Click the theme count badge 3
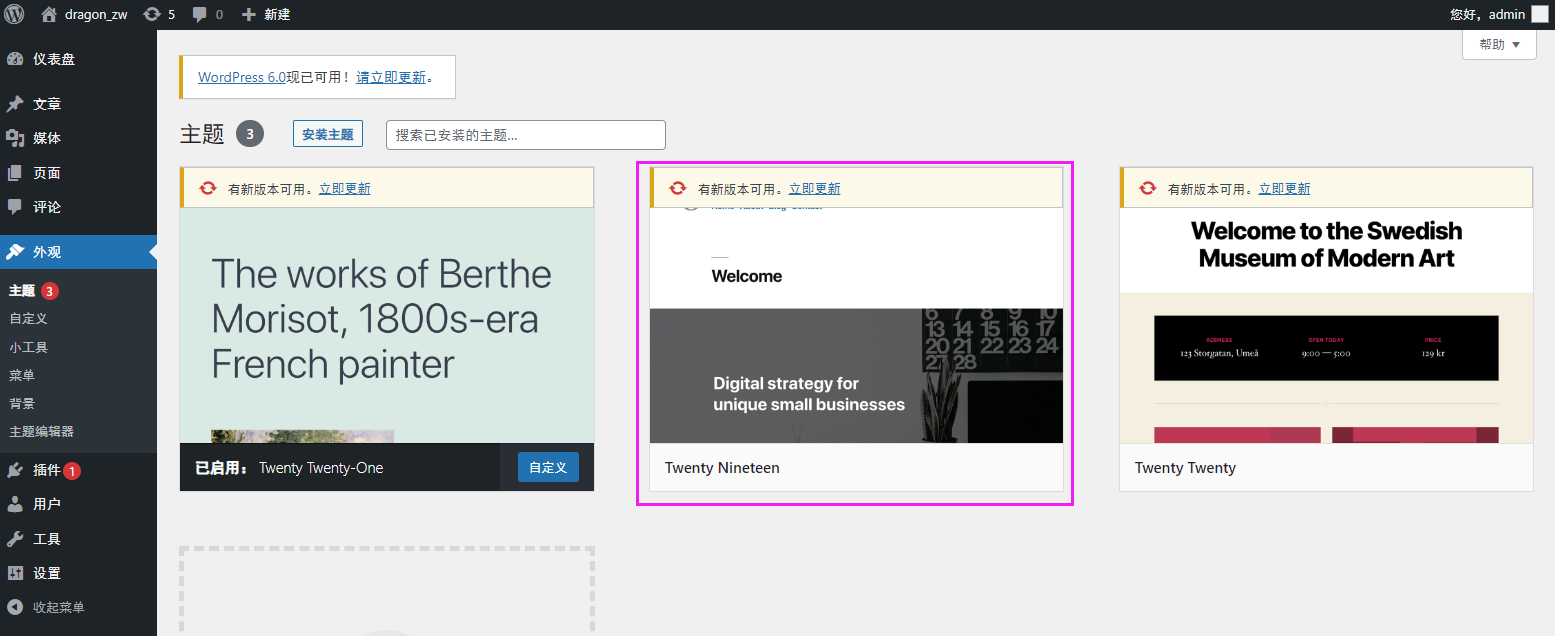The height and width of the screenshot is (636, 1555). (x=250, y=134)
